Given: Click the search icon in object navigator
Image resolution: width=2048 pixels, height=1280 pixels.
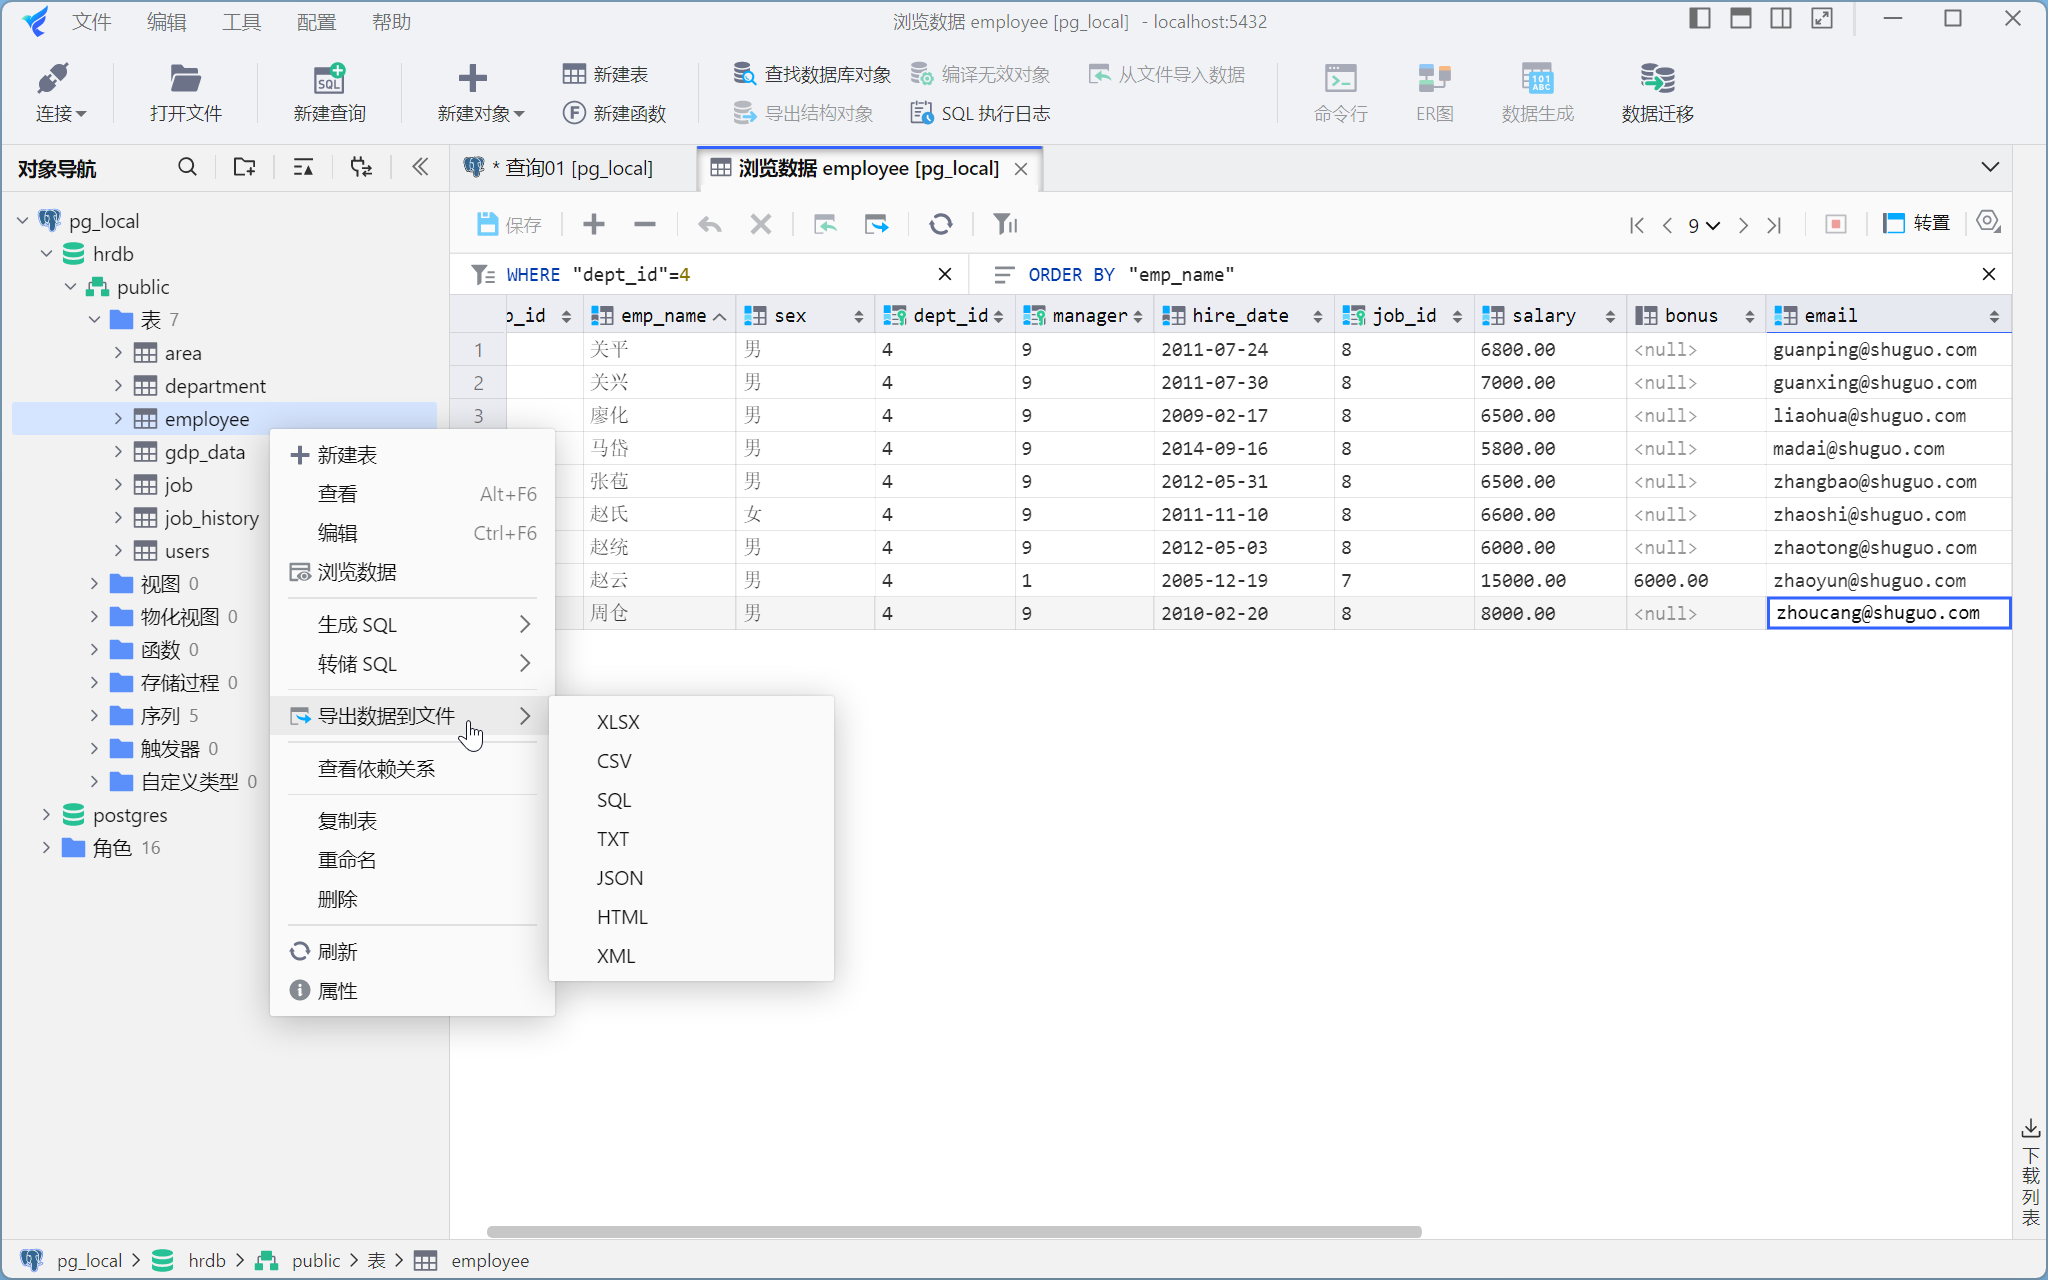Looking at the screenshot, I should [187, 167].
